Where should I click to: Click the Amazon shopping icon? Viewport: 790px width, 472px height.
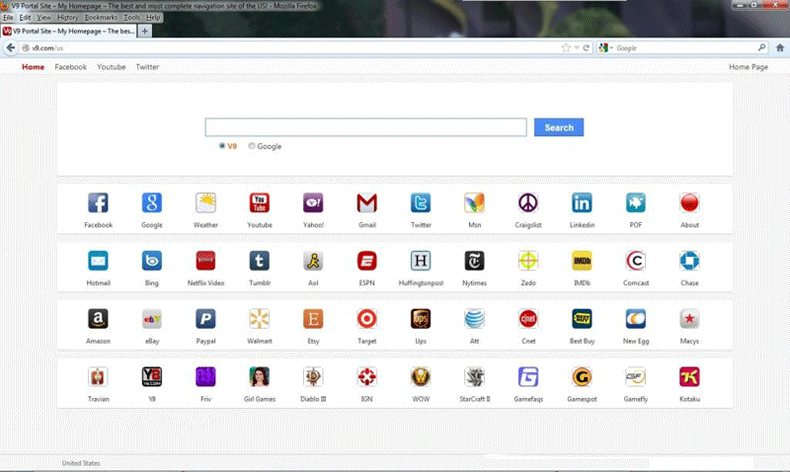click(x=98, y=319)
